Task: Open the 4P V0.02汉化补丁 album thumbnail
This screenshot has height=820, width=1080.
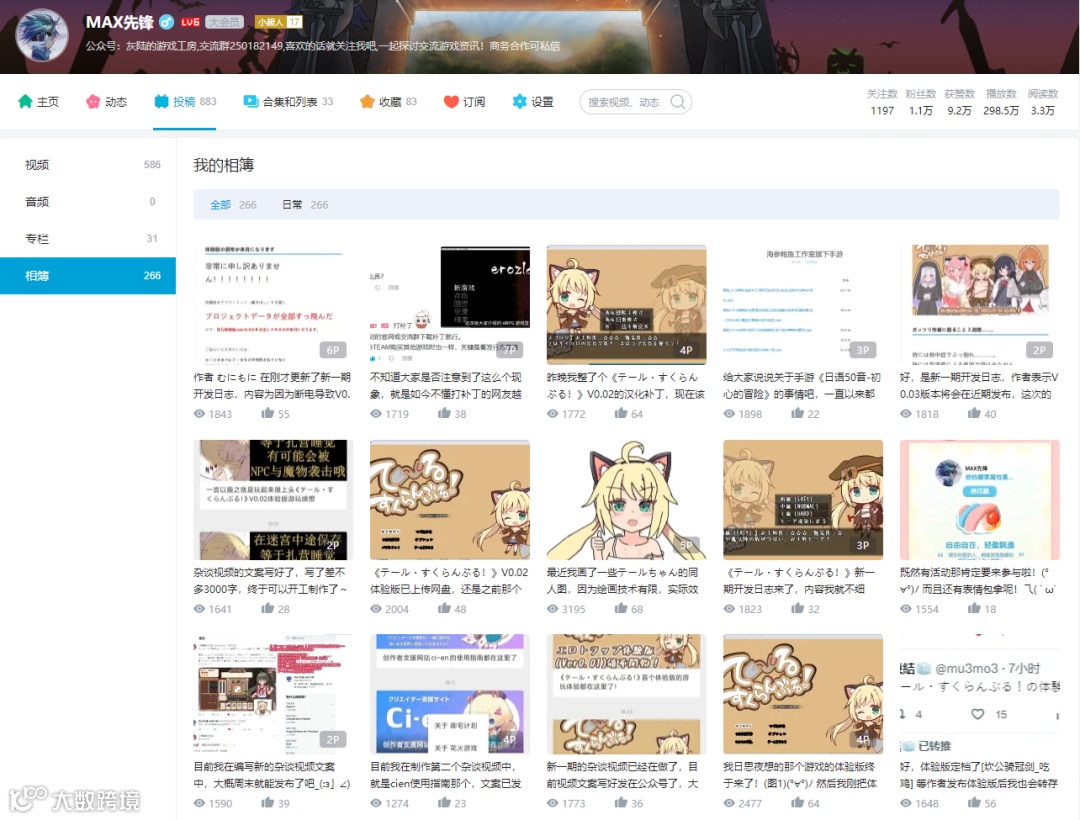Action: coord(626,304)
